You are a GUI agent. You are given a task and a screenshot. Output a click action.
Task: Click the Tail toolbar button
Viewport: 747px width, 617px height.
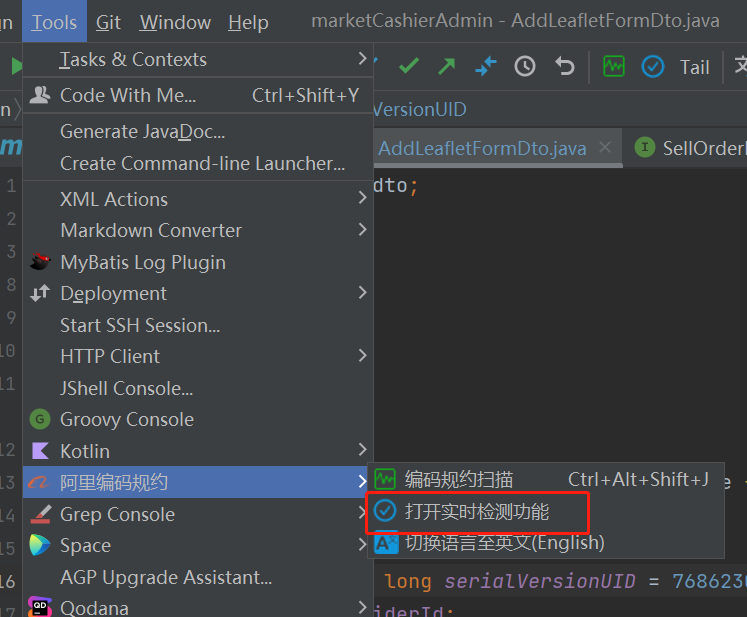point(695,67)
